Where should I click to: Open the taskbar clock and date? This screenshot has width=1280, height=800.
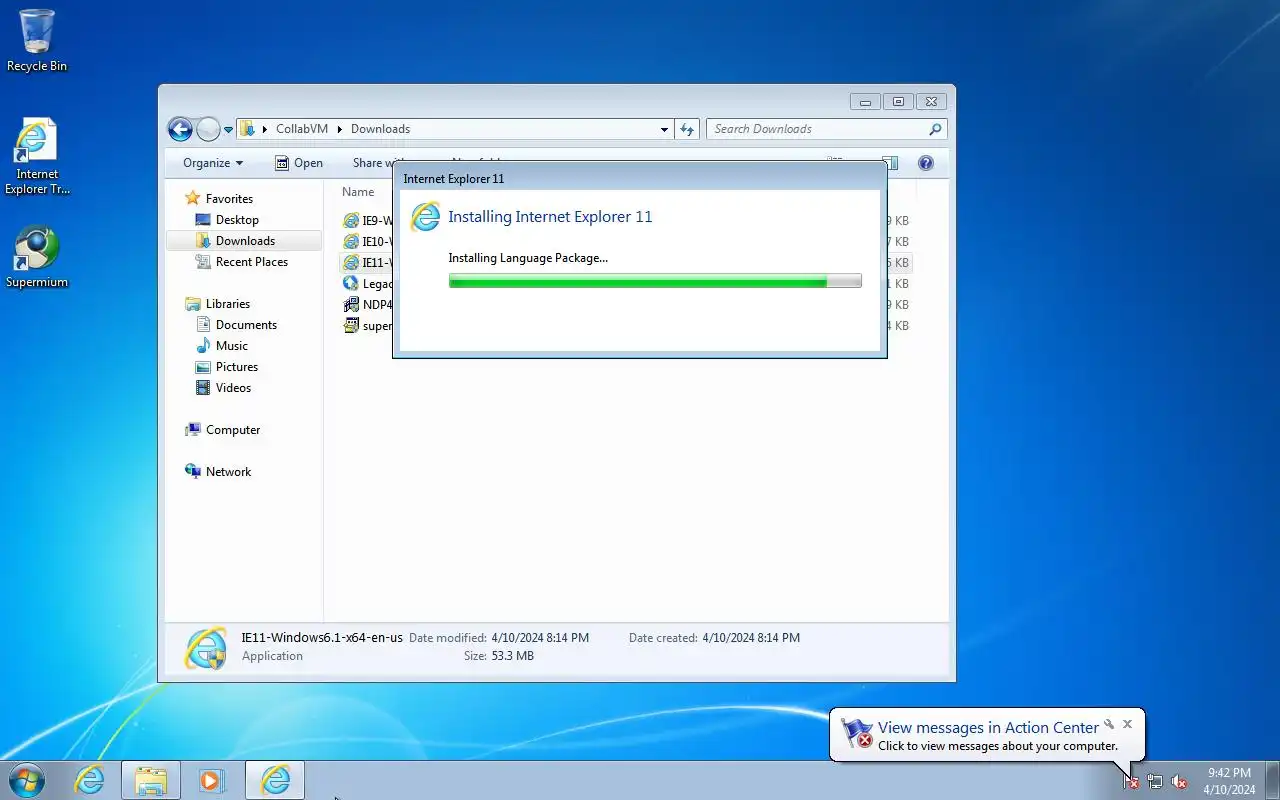click(x=1229, y=781)
